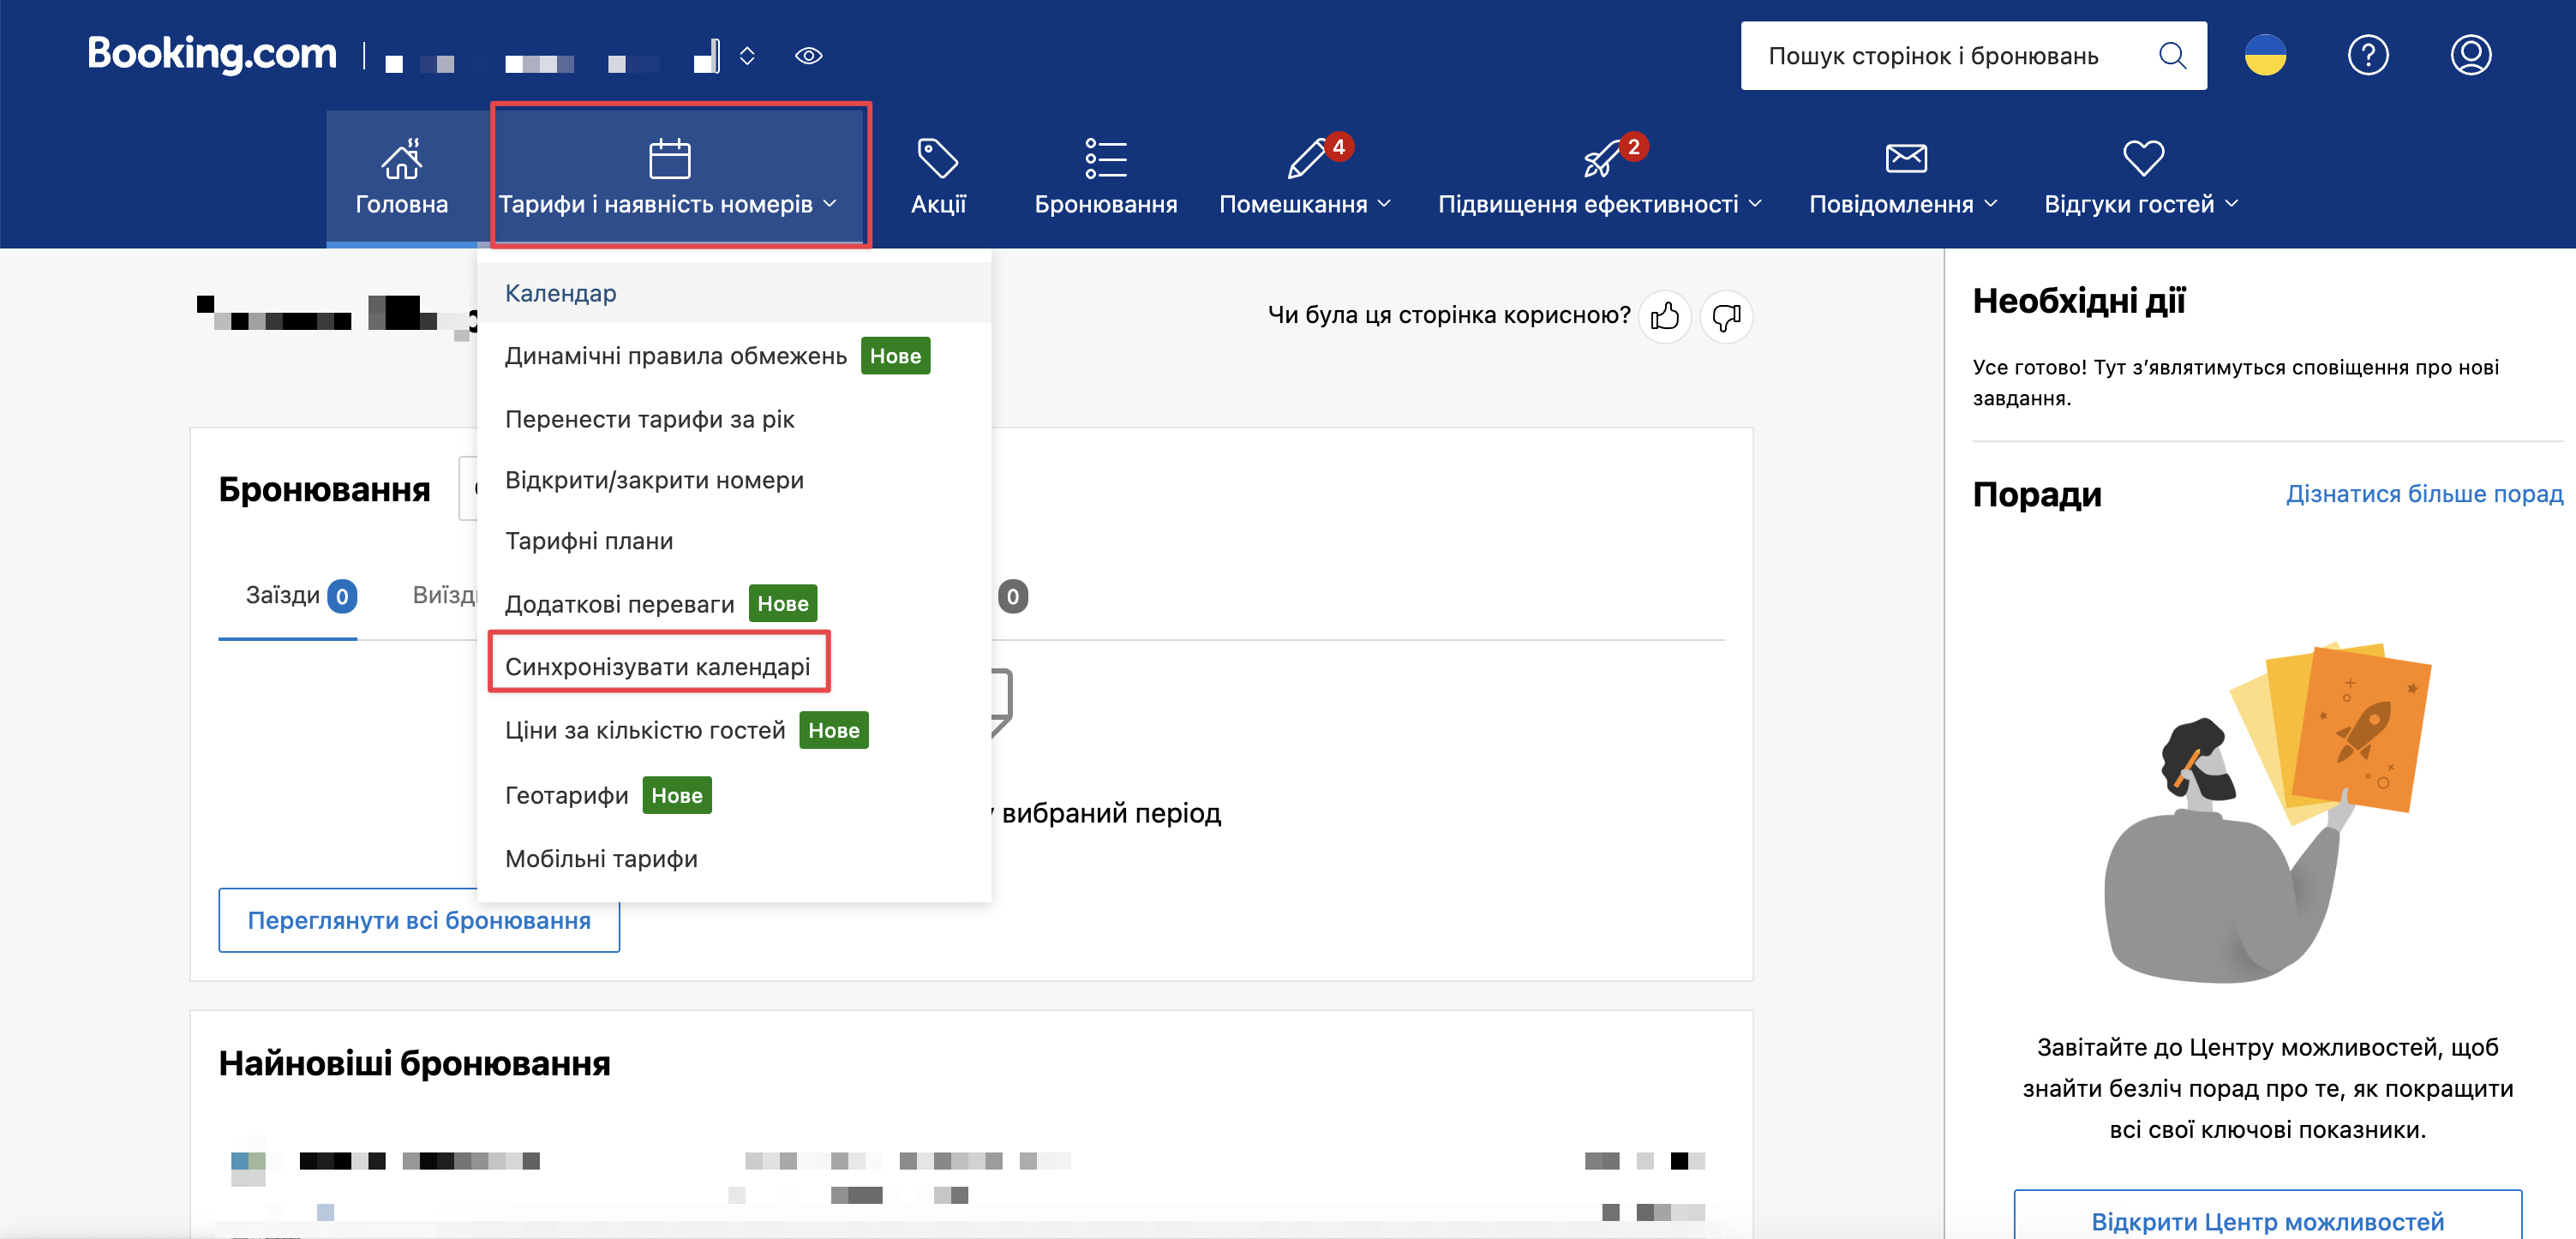
Task: Open the help question mark icon
Action: (x=2367, y=56)
